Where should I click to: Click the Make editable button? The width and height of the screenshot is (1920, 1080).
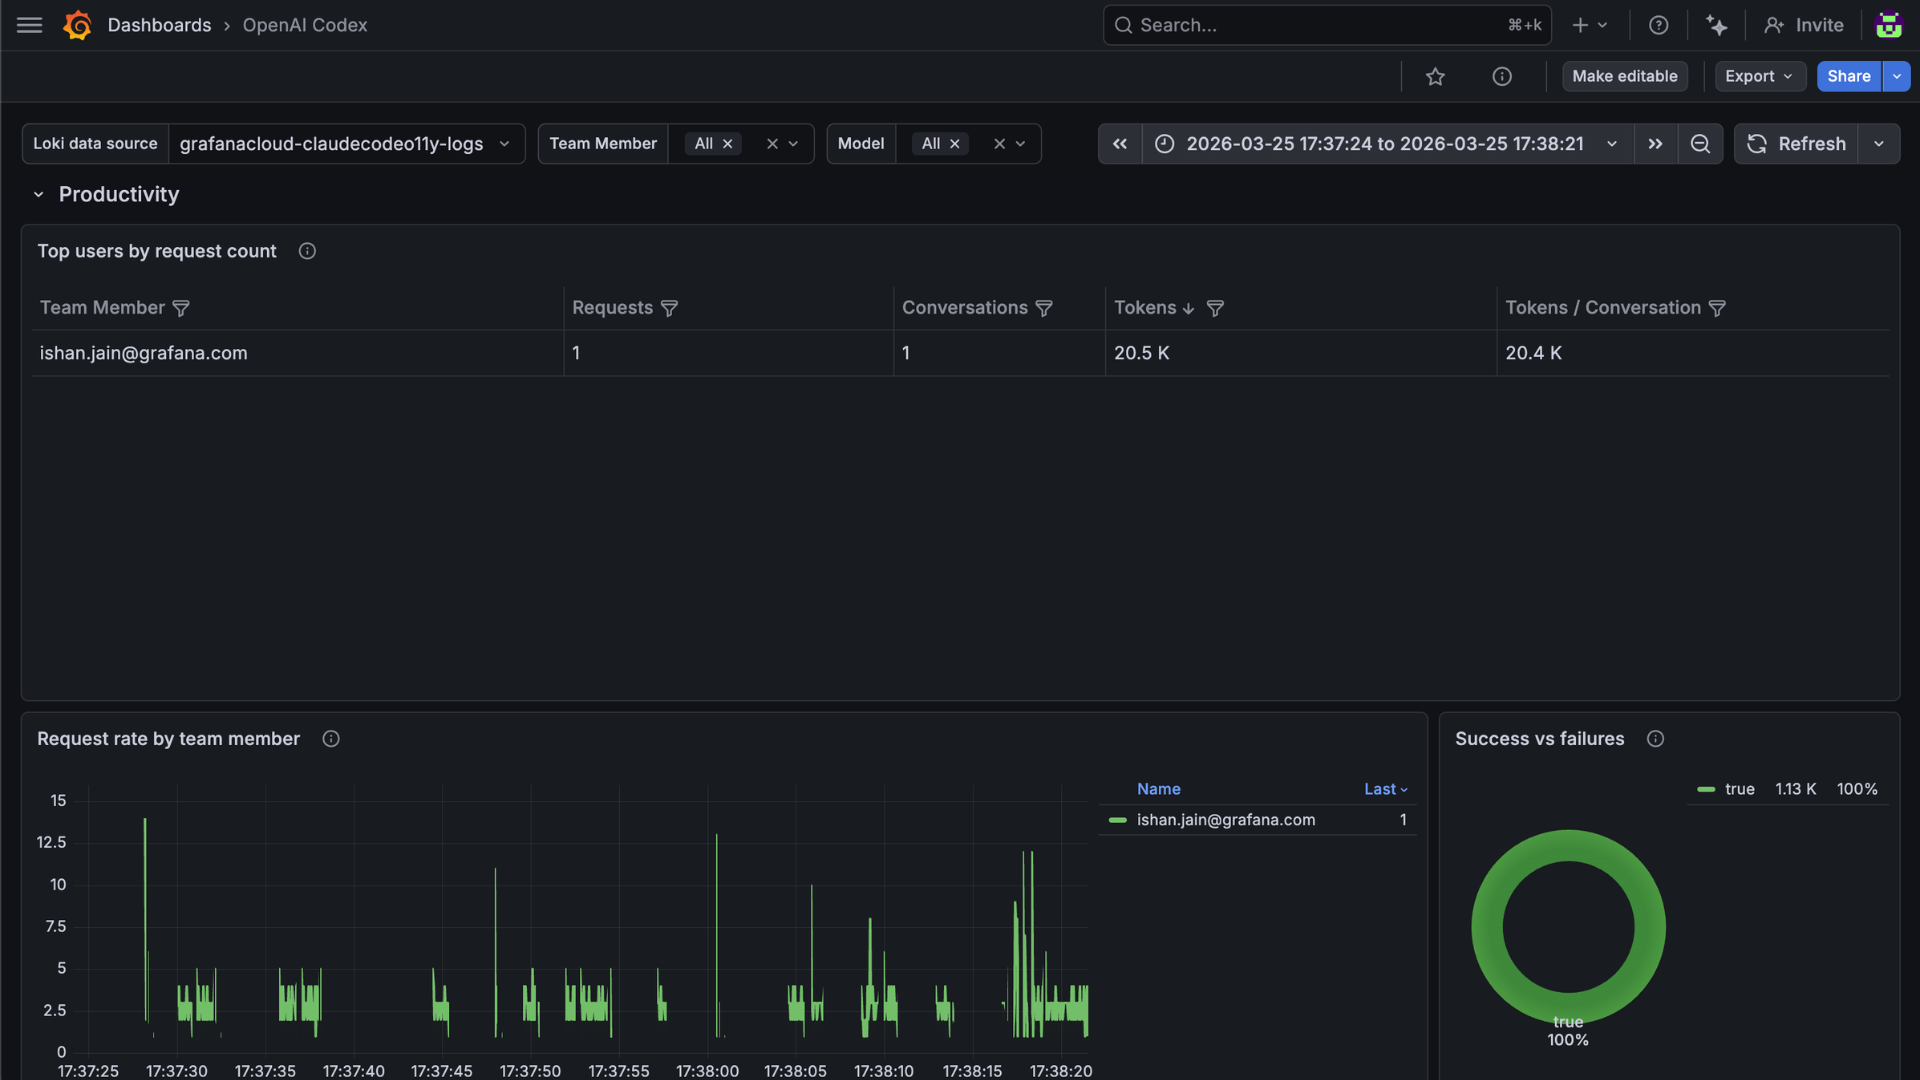pos(1624,77)
